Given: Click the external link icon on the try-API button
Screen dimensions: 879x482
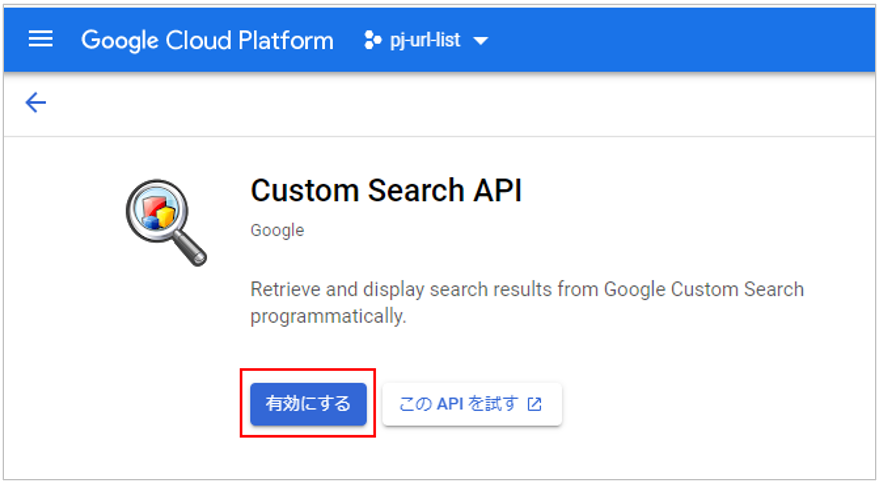Looking at the screenshot, I should click(x=535, y=404).
